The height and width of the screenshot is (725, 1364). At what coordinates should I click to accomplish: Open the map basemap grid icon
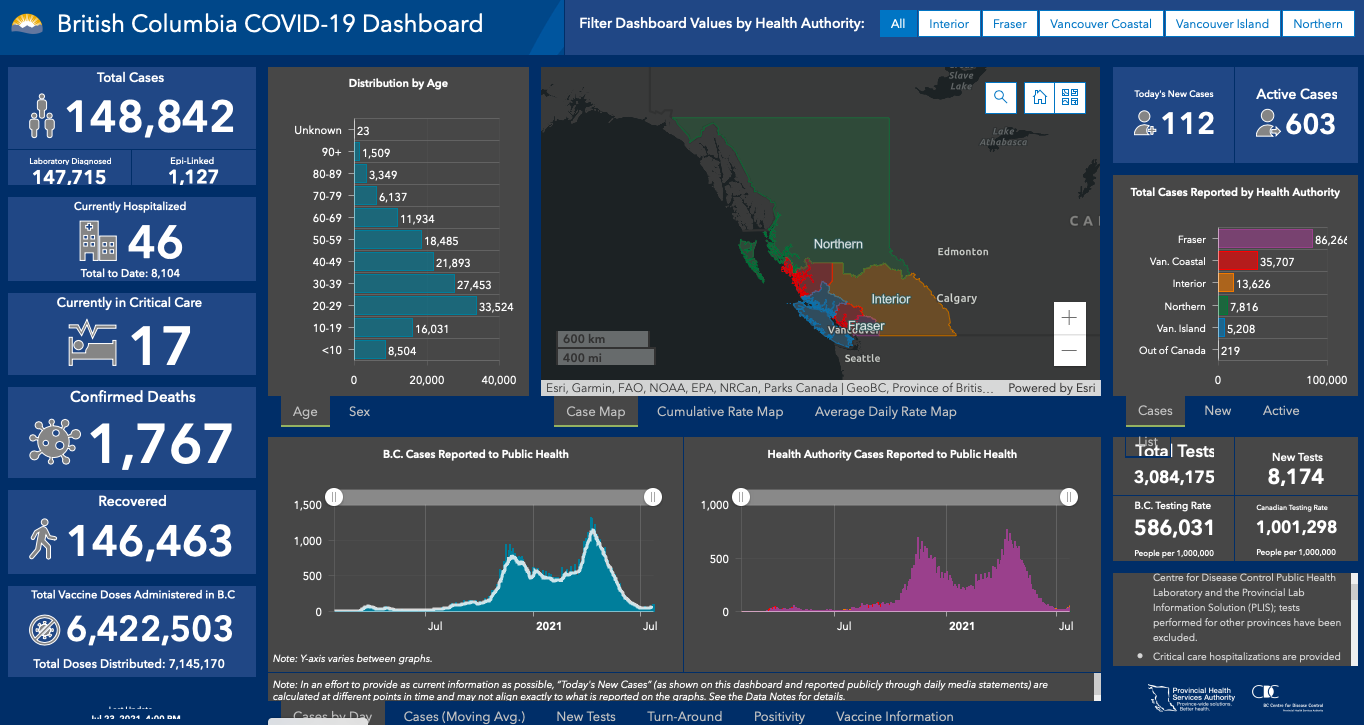[1070, 97]
